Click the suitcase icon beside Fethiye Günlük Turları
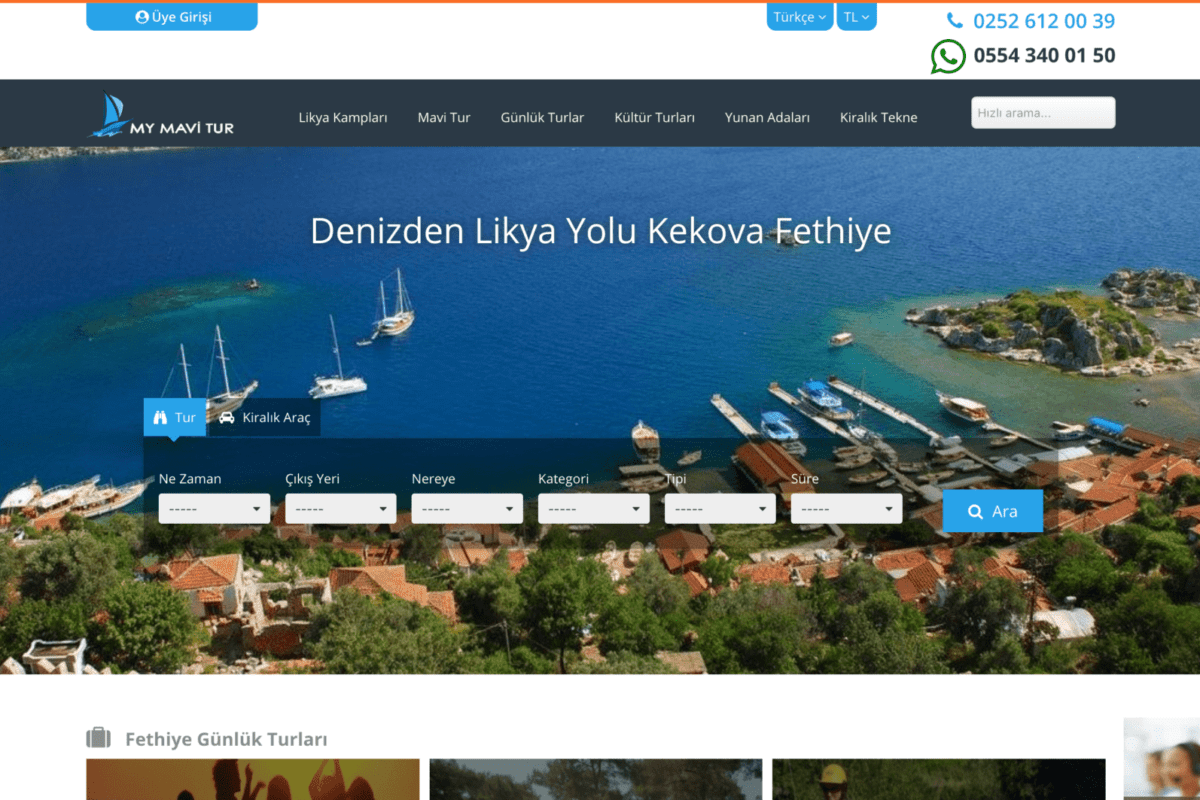The width and height of the screenshot is (1200, 800). coord(98,738)
